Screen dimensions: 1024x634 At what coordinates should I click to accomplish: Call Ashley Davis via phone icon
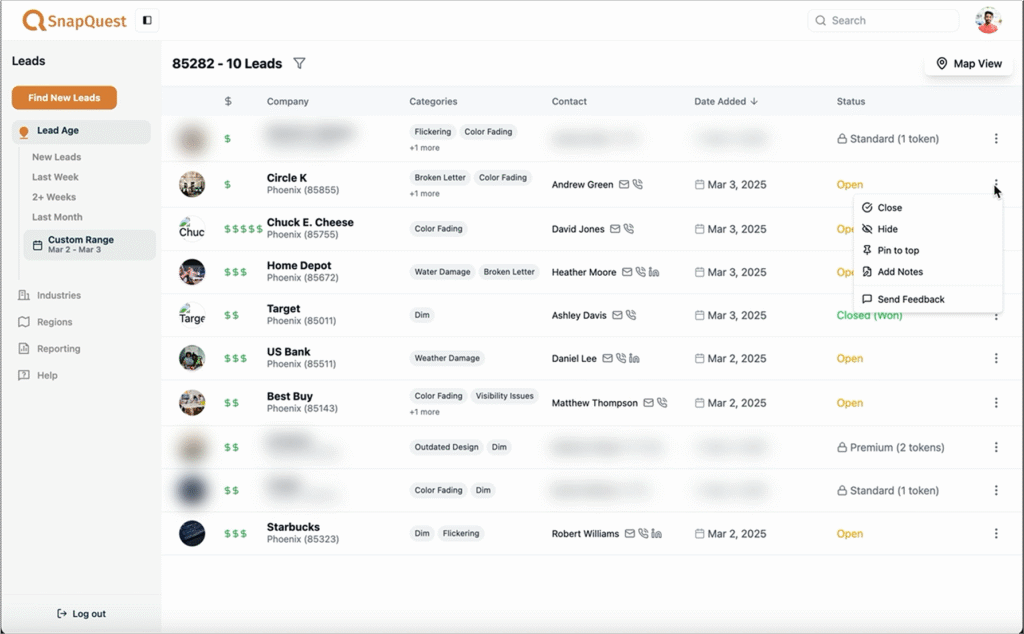[631, 315]
